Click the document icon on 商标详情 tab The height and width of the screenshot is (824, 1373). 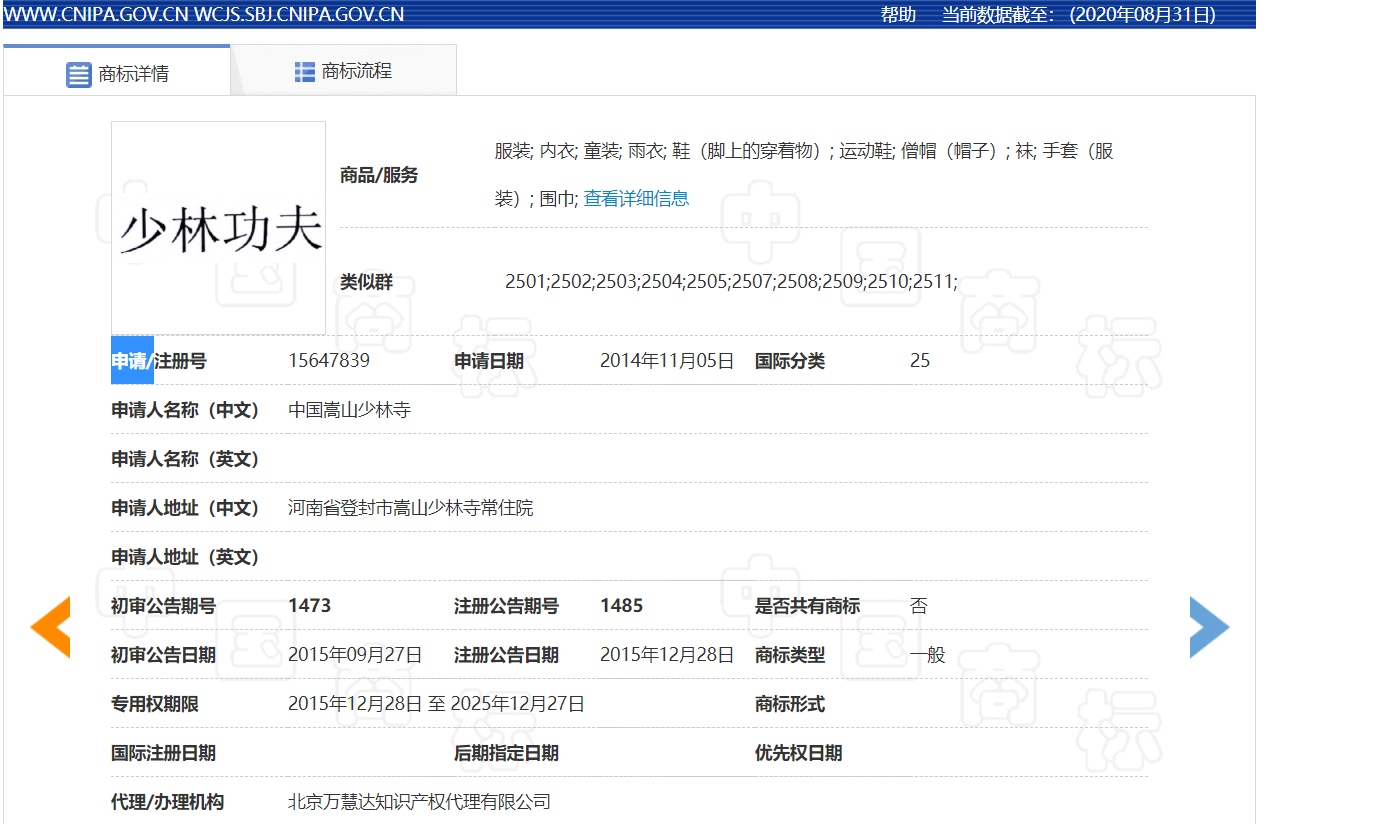[x=78, y=73]
